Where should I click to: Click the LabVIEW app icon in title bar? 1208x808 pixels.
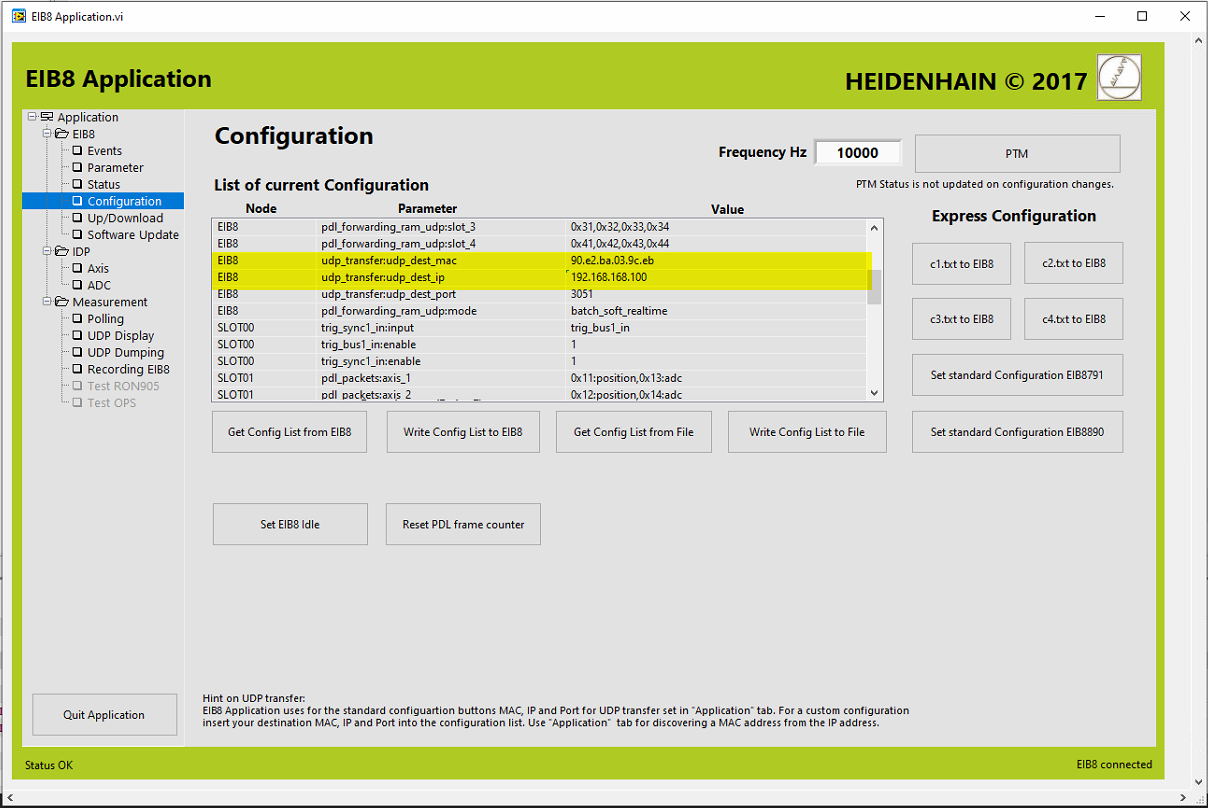(x=19, y=16)
